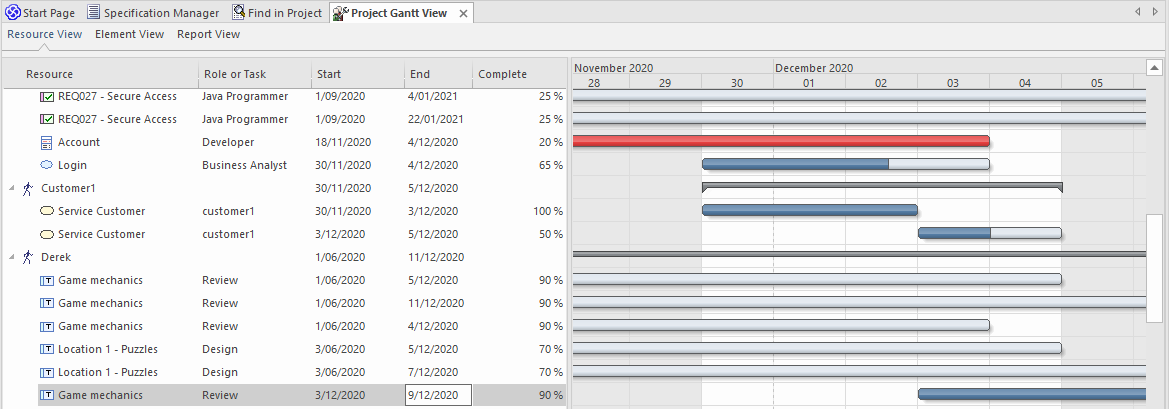Open the Report View tab
The height and width of the screenshot is (409, 1169).
point(208,34)
